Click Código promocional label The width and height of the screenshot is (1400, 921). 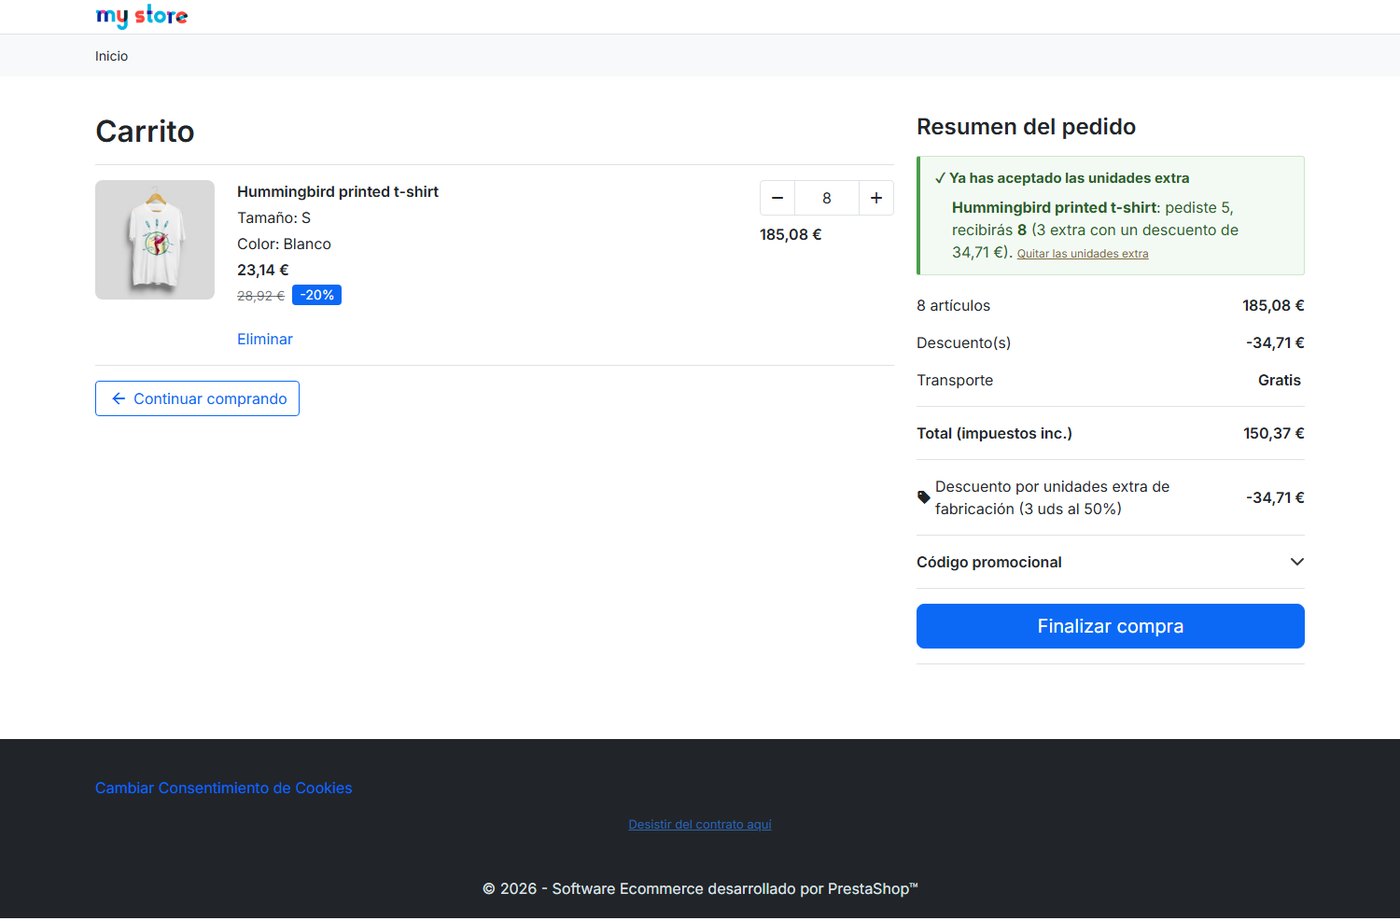[x=989, y=562]
